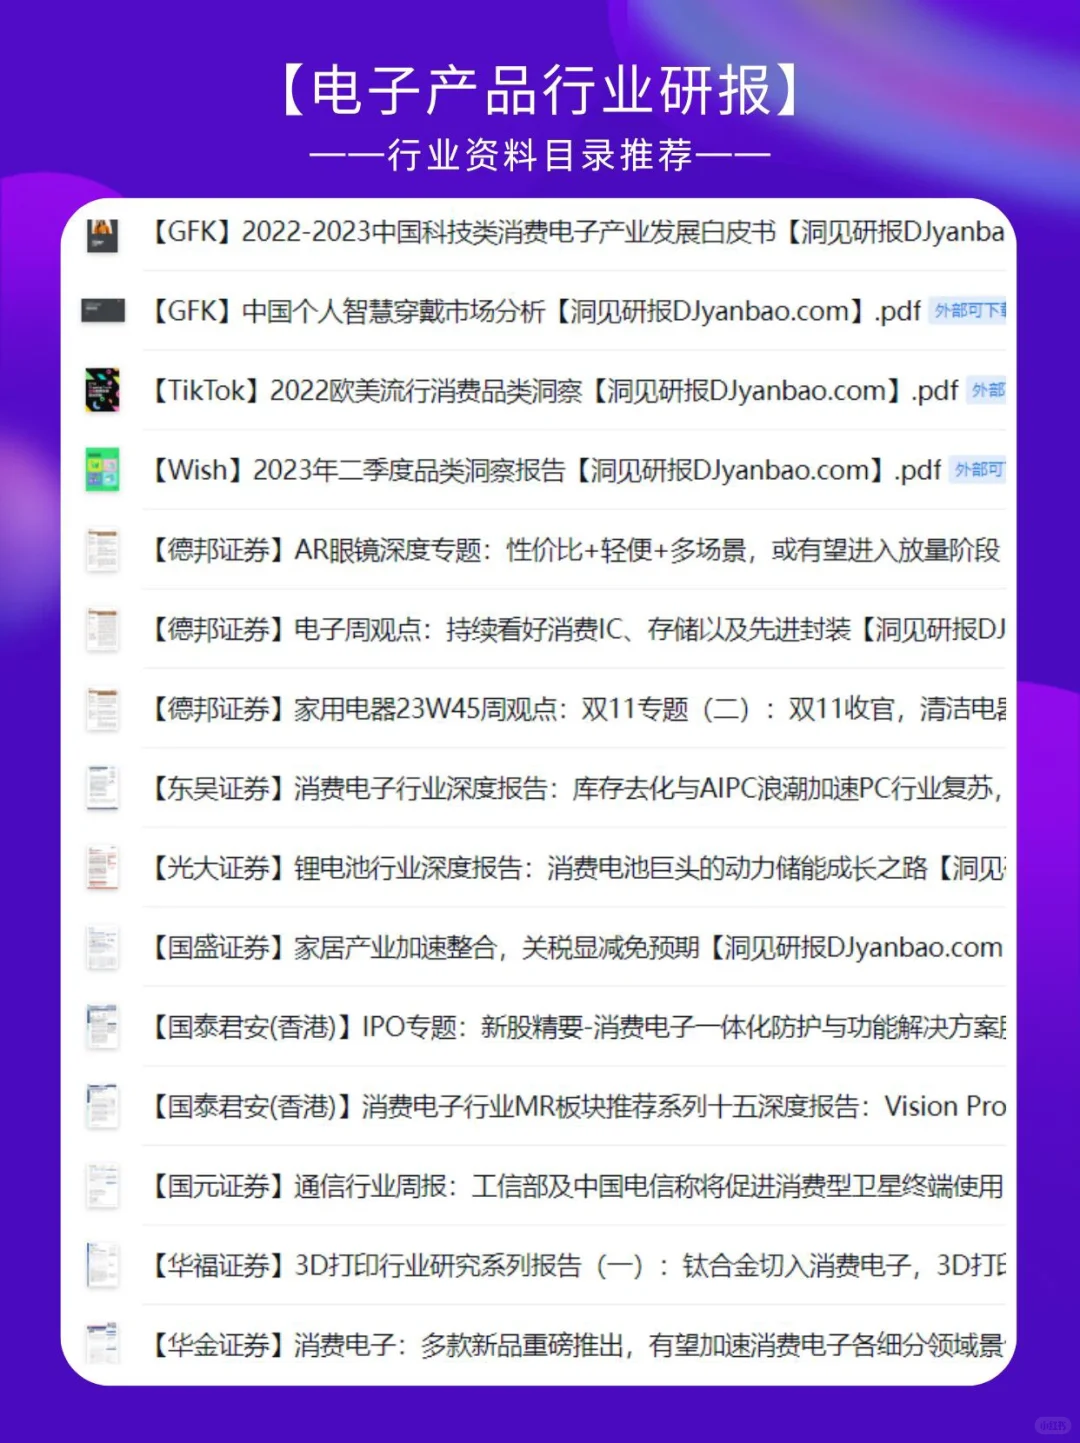
Task: Select 【华福证券】3D打印行业研究系列报告 file name
Action: (x=575, y=1266)
